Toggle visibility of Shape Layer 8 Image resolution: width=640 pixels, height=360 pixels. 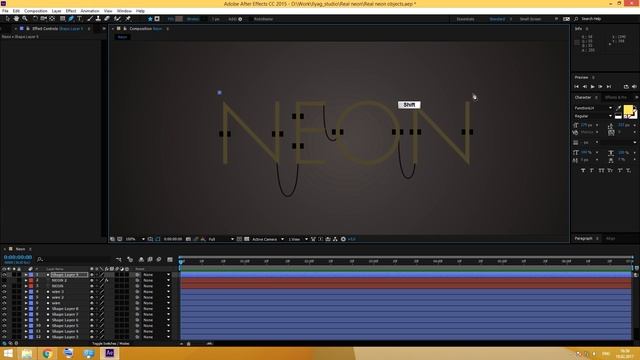click(4, 309)
